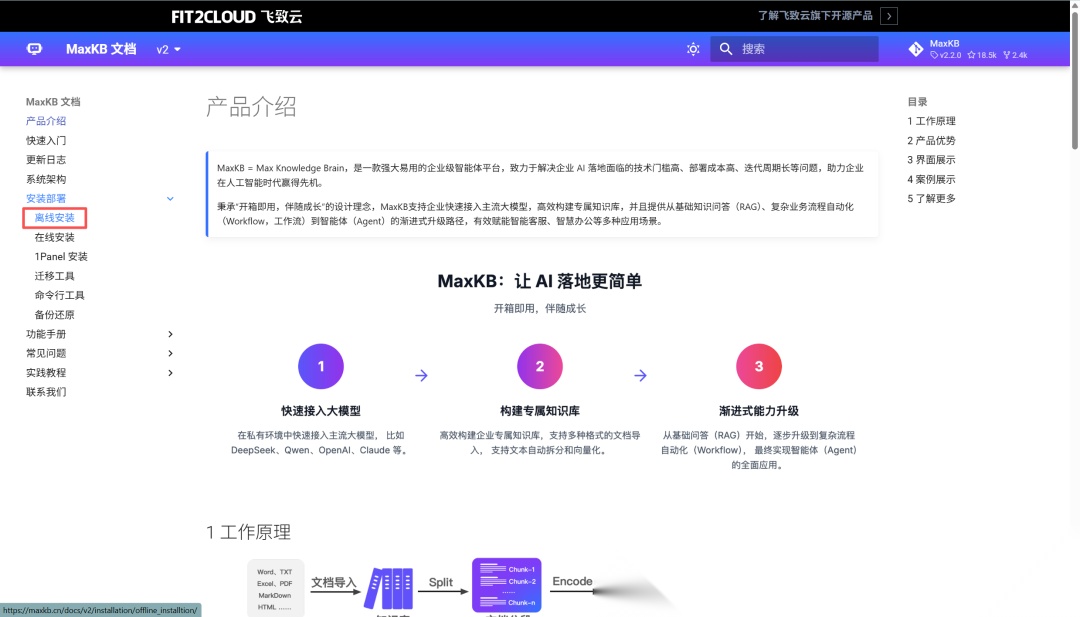Click the arrow button beside 了解飞致云旗下开源产品

click(889, 16)
